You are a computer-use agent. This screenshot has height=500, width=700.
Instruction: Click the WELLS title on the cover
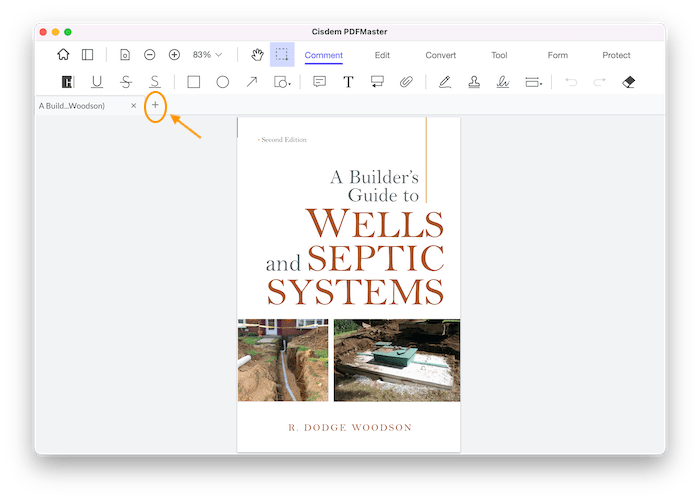pyautogui.click(x=375, y=223)
